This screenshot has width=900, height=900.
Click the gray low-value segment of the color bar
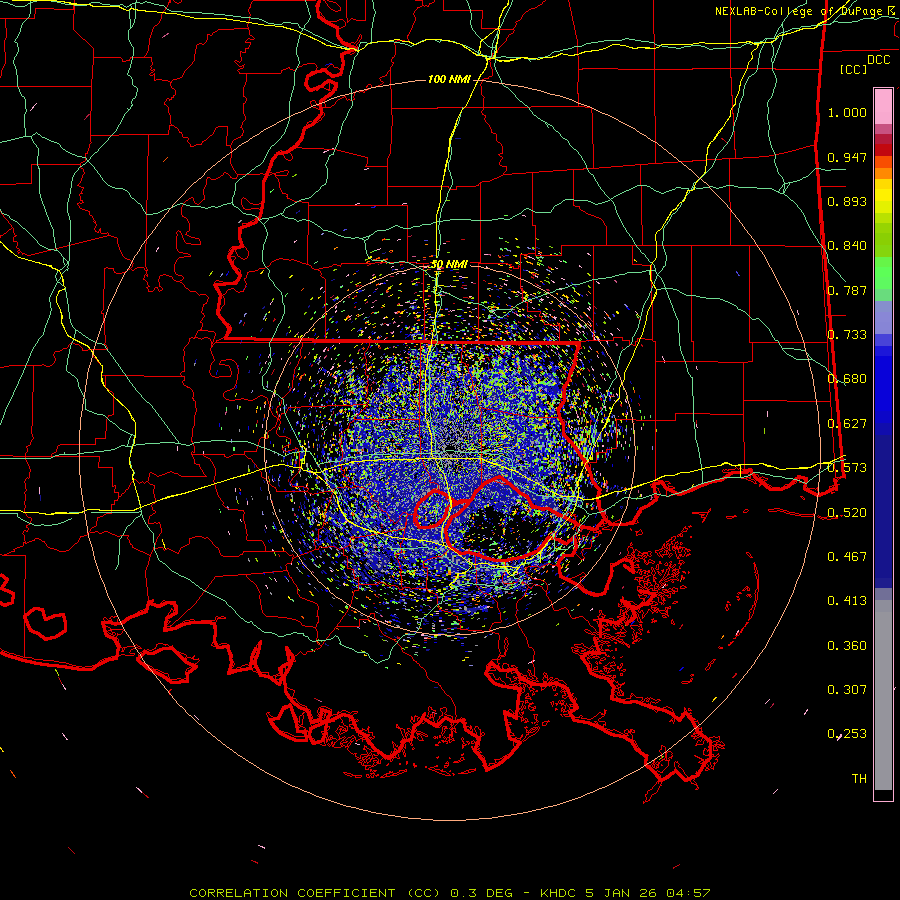point(883,695)
